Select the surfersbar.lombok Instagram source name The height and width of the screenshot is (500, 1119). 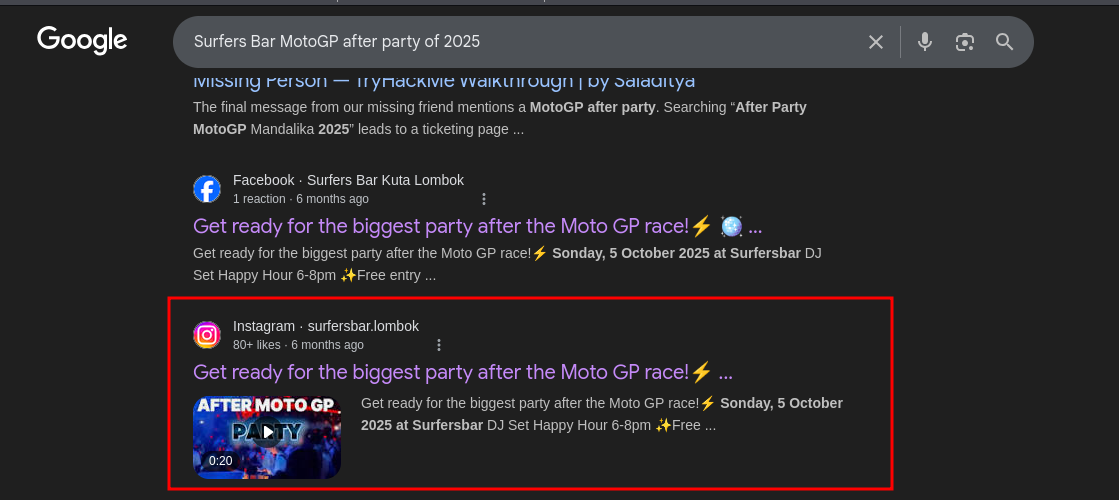pyautogui.click(x=363, y=326)
